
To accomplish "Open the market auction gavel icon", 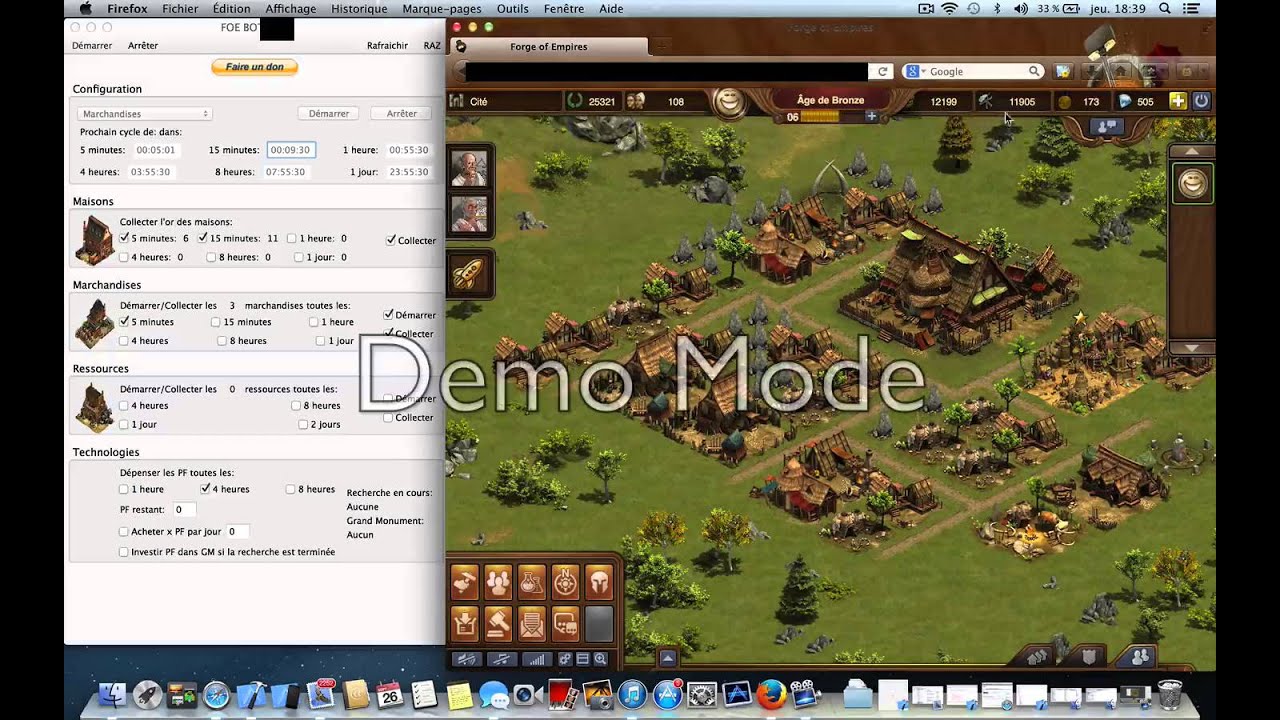I will [x=498, y=624].
